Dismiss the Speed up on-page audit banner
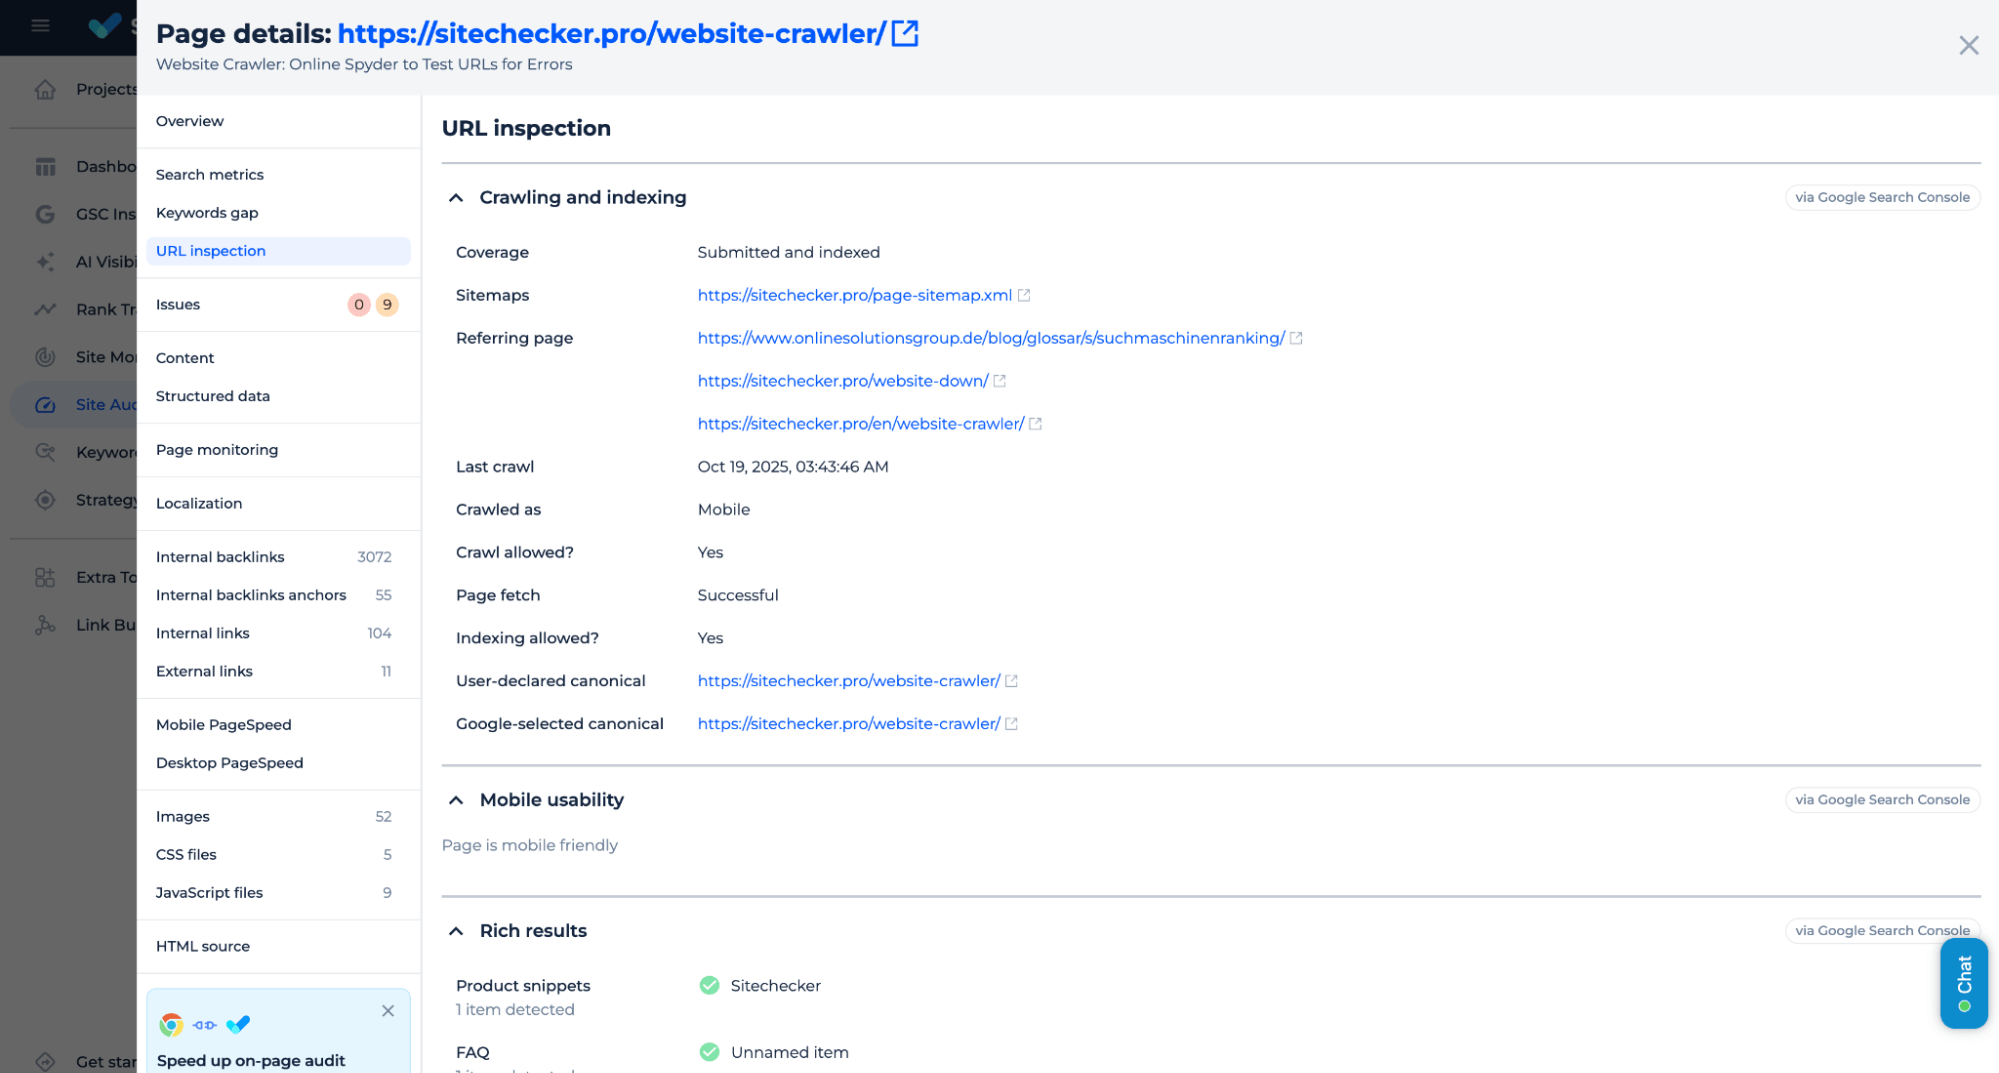Viewport: 1999px width, 1073px height. [388, 1010]
